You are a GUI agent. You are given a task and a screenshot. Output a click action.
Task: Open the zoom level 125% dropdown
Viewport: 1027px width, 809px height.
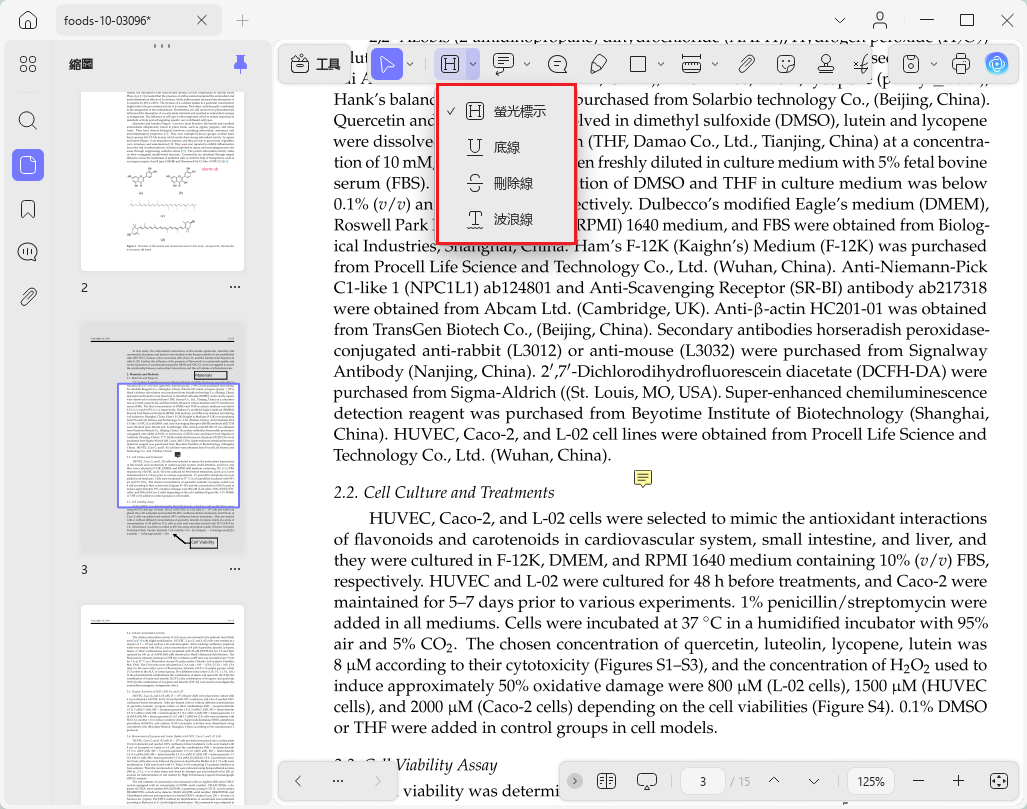click(870, 781)
